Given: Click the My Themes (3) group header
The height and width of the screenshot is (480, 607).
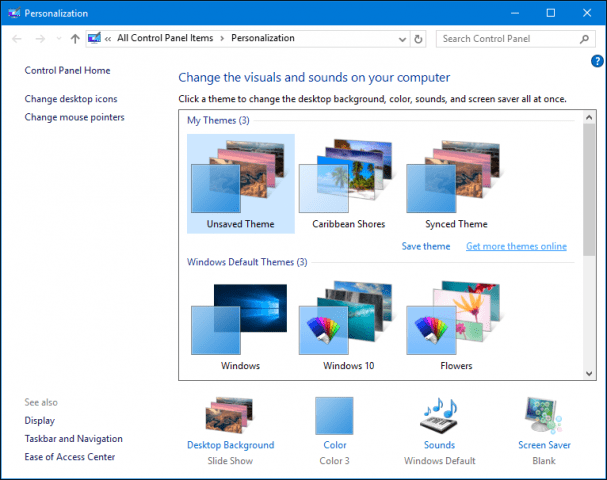Looking at the screenshot, I should [x=218, y=120].
